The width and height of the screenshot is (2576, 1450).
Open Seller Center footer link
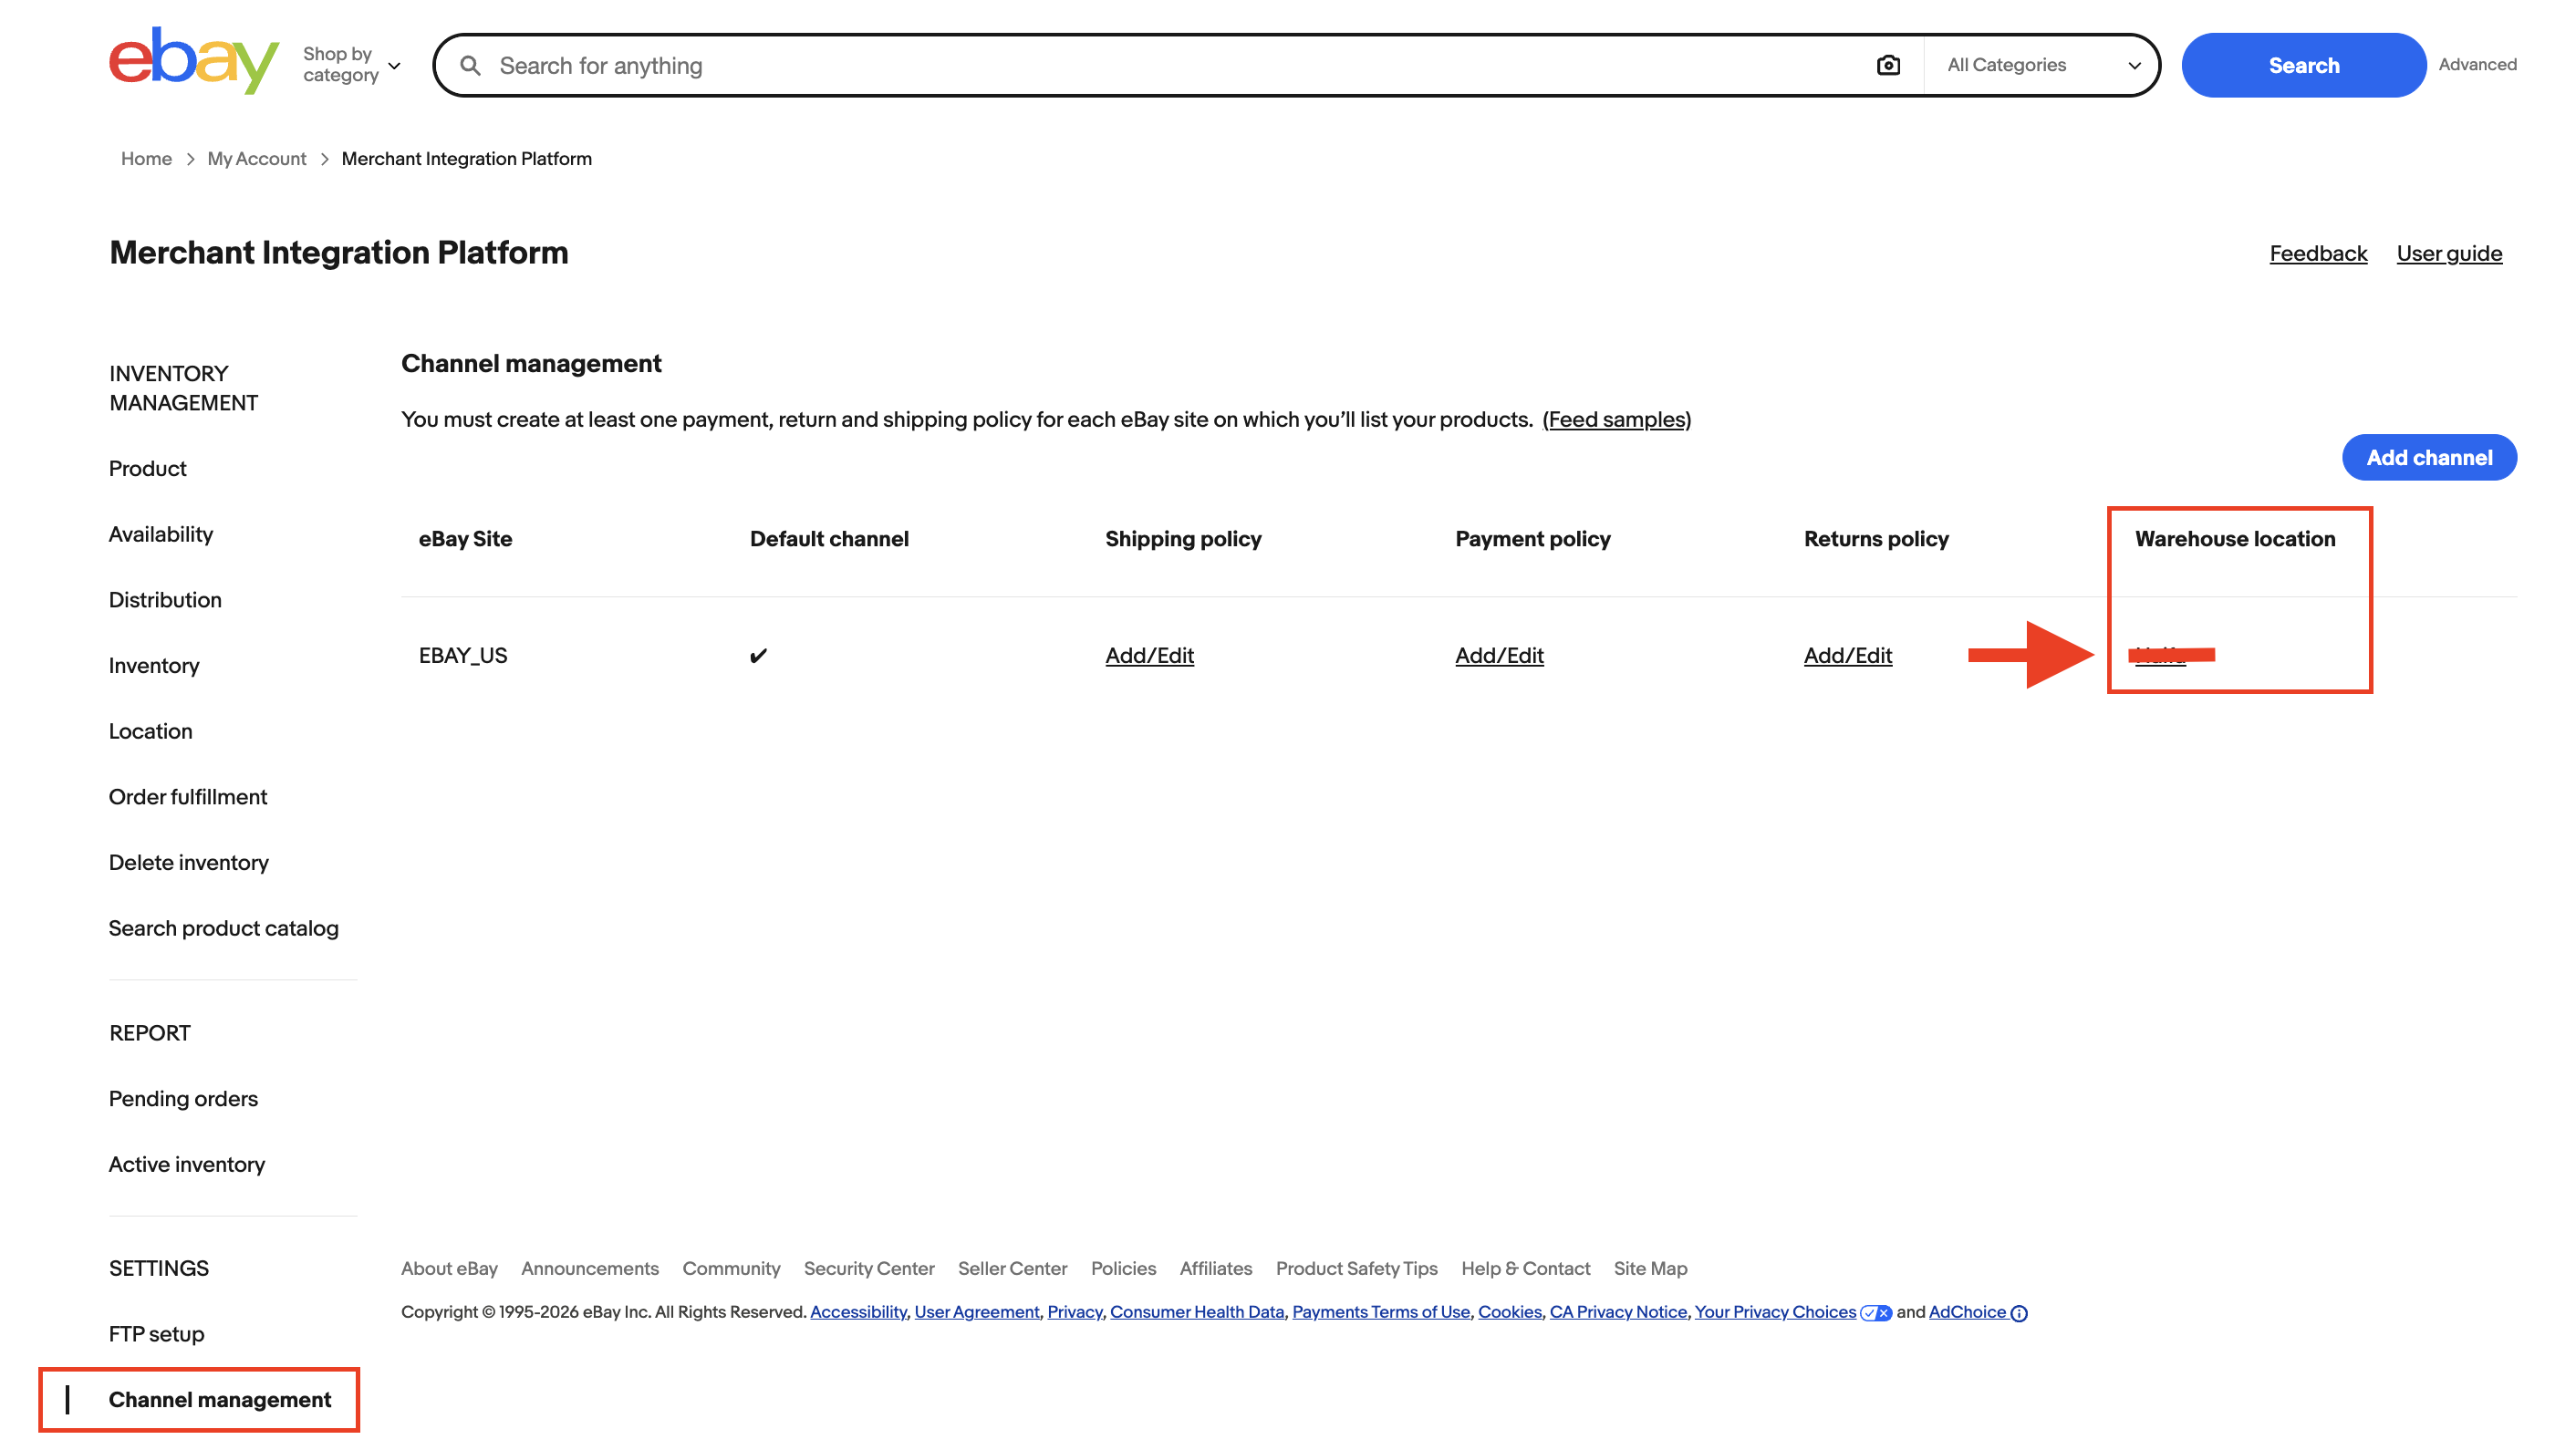click(x=1012, y=1269)
